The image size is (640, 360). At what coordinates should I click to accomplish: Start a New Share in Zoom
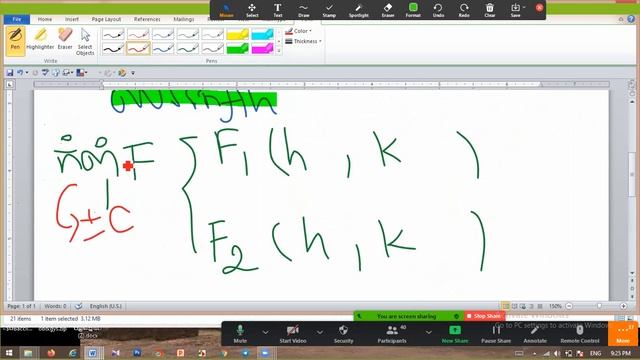coord(455,334)
